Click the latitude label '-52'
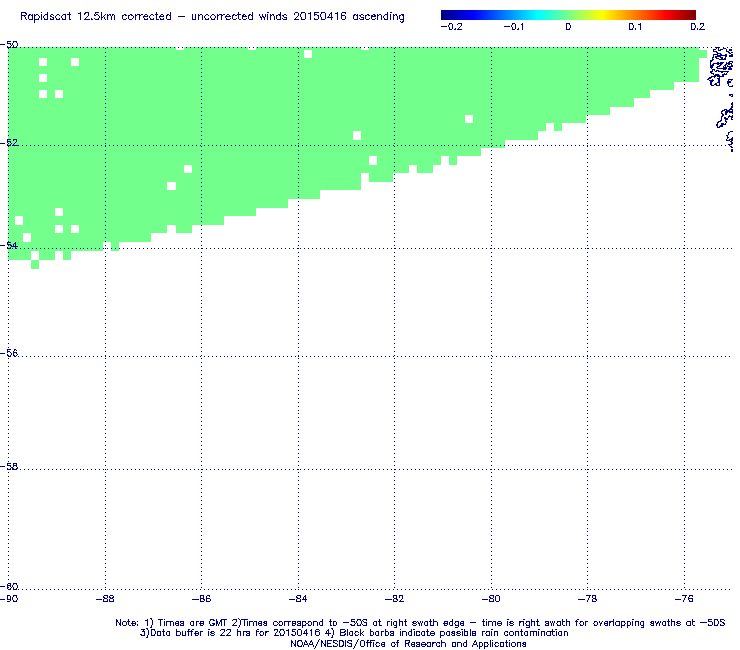The height and width of the screenshot is (650, 740). (9, 143)
